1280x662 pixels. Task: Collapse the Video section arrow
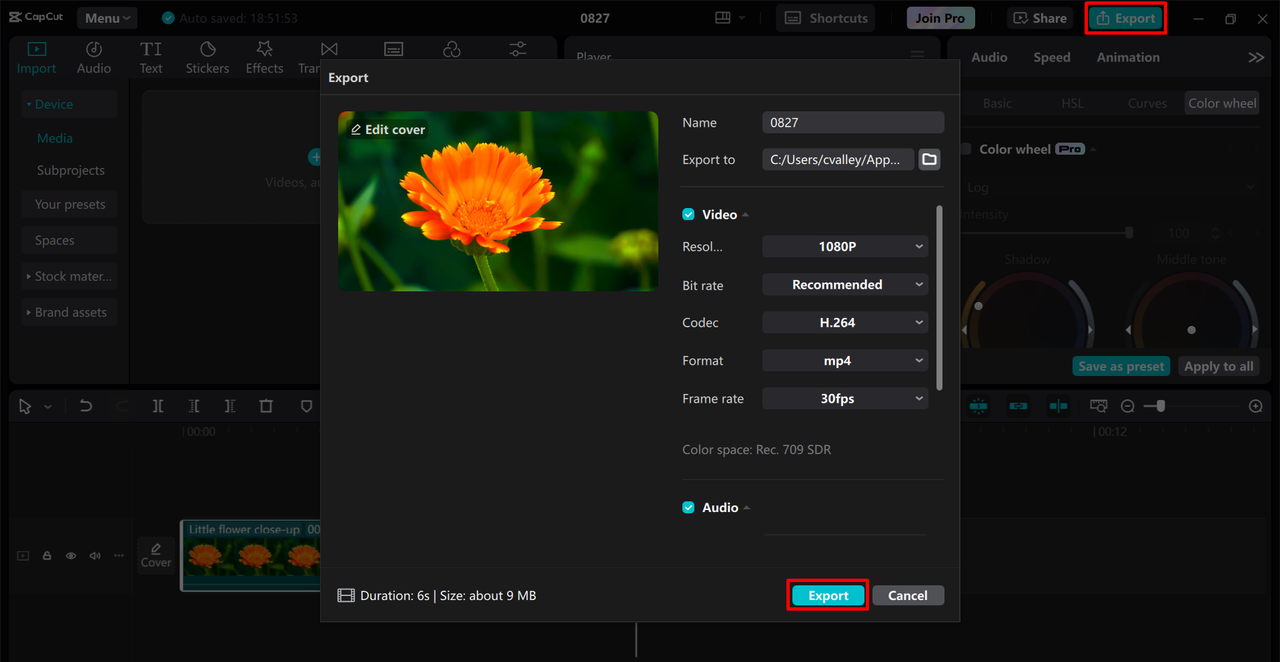tap(746, 215)
